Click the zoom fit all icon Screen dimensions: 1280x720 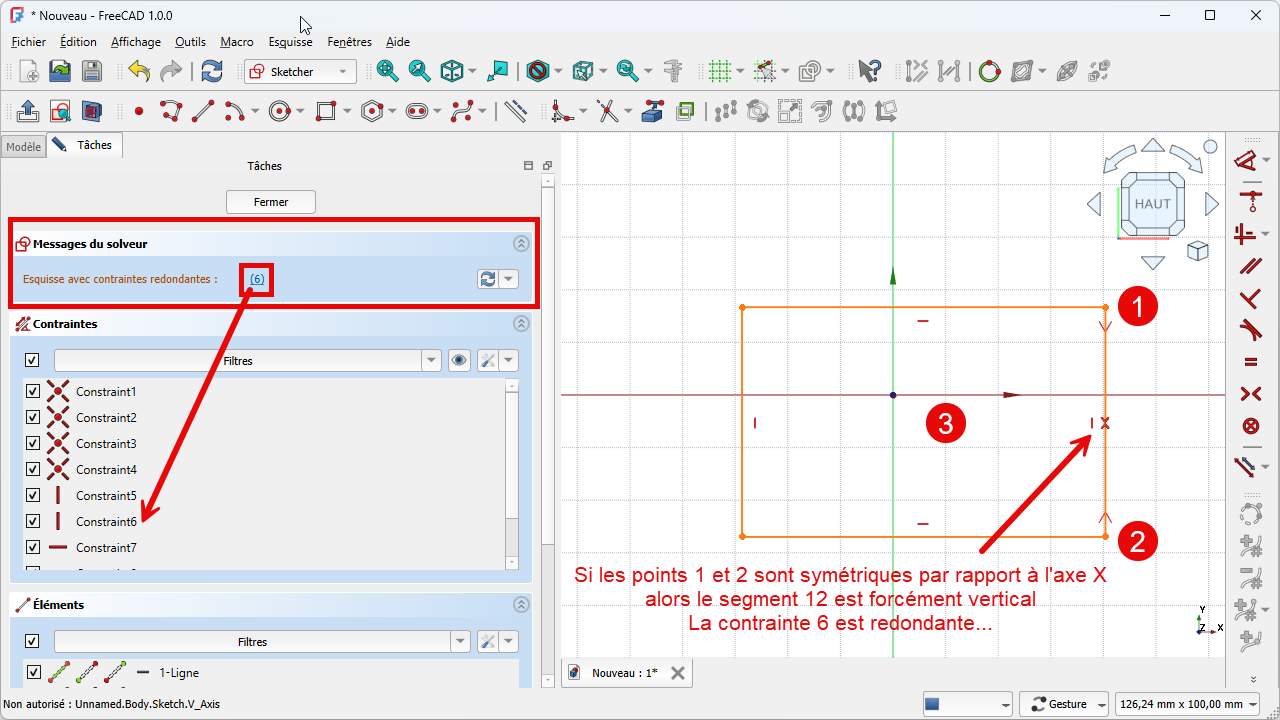pyautogui.click(x=387, y=71)
